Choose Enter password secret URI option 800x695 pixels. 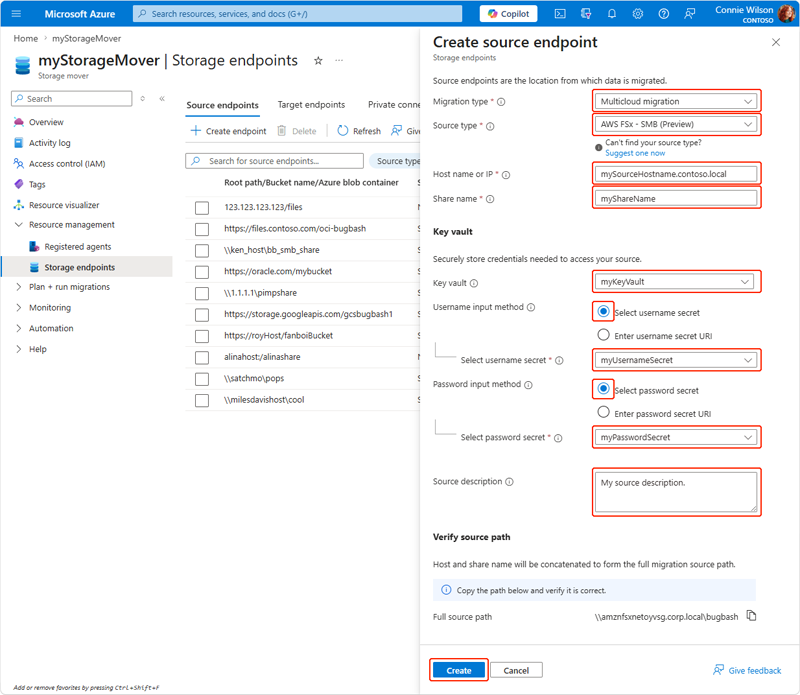pyautogui.click(x=604, y=412)
